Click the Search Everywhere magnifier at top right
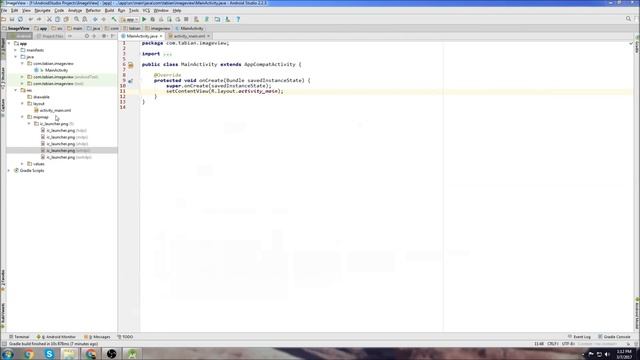The height and width of the screenshot is (360, 640). pos(628,19)
